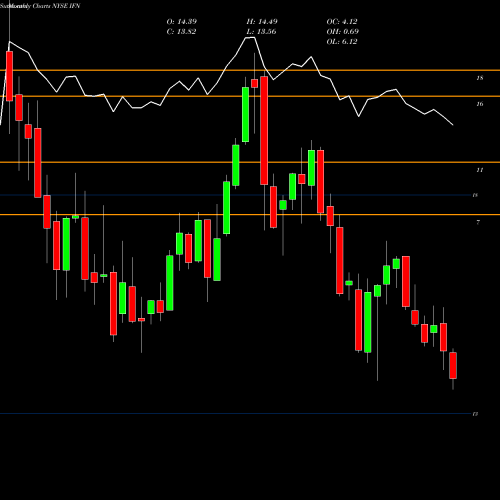The width and height of the screenshot is (500, 500).
Task: Click the first tall red candle at left
Action: [x=9, y=76]
